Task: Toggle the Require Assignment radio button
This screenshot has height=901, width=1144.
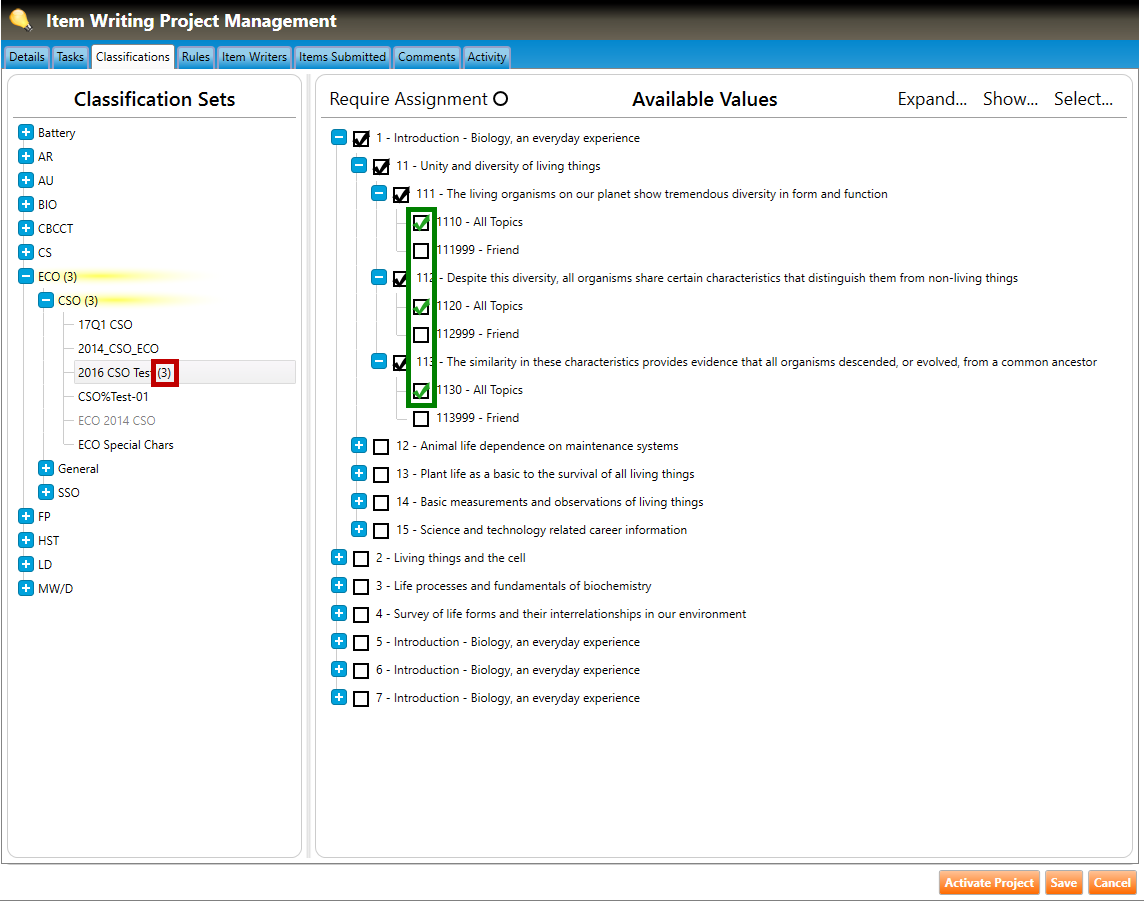Action: point(501,99)
